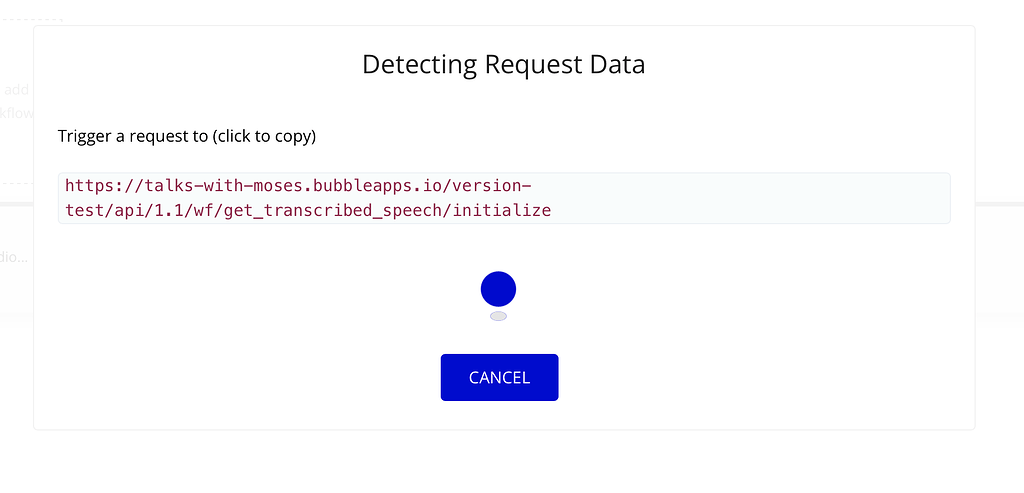Click the gray shadow under the loader
The image size is (1024, 493).
[x=498, y=316]
